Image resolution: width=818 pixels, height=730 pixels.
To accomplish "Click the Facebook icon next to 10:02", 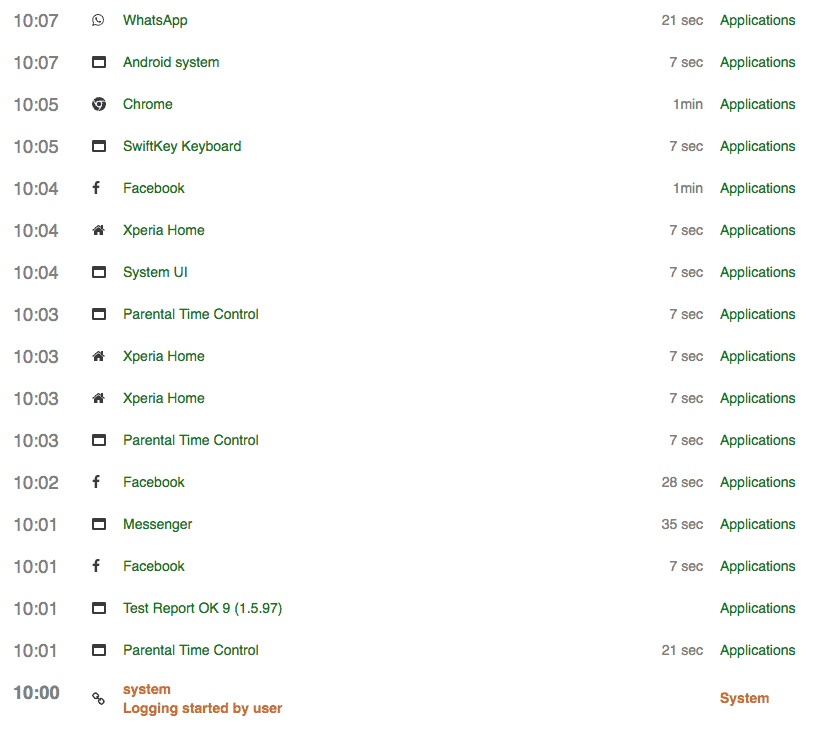I will (x=97, y=482).
